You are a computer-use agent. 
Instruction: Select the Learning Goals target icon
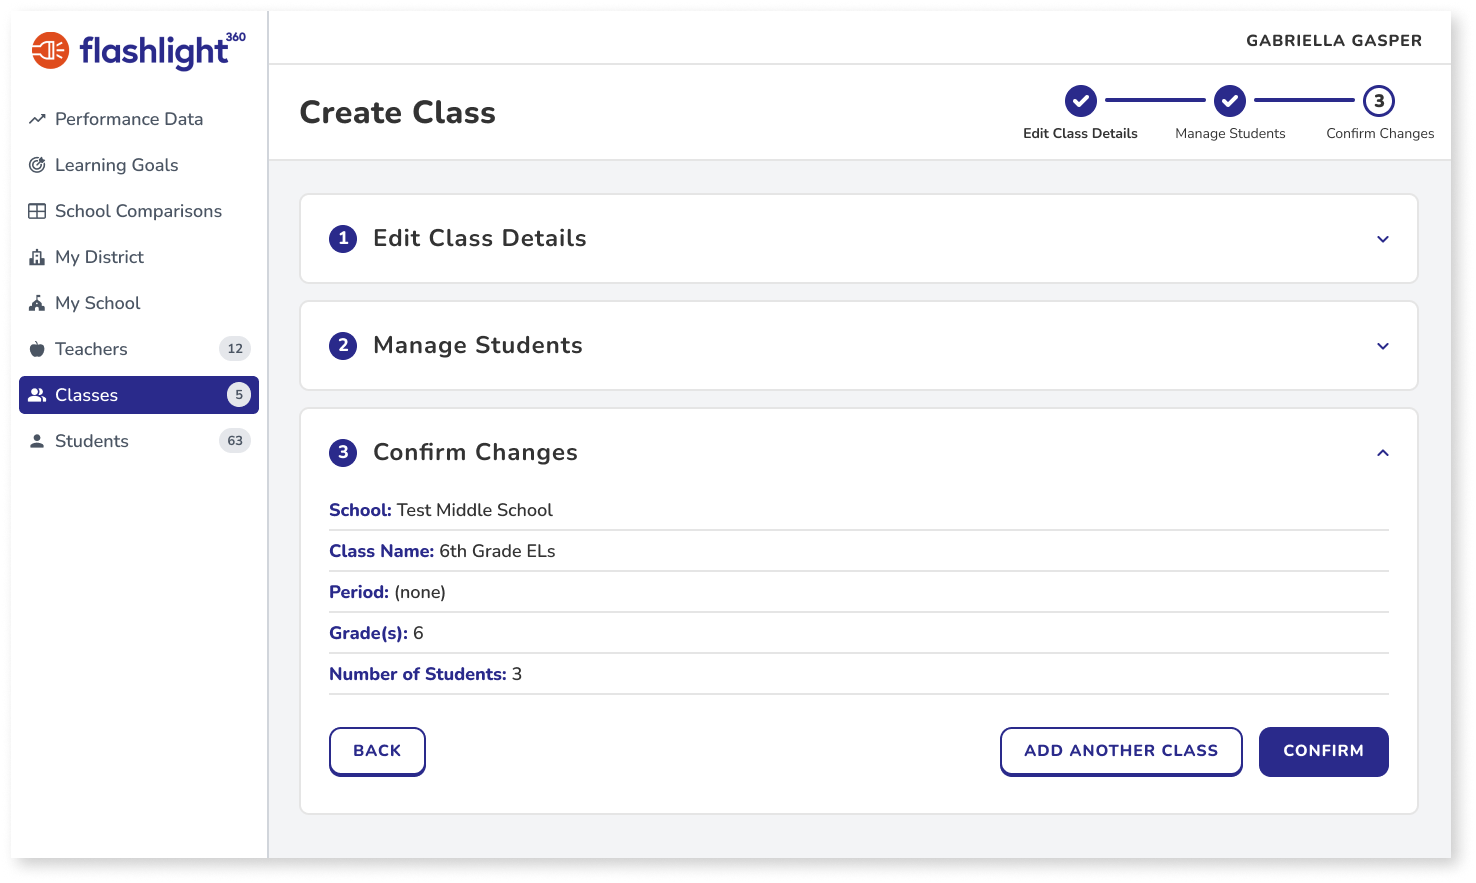click(37, 165)
